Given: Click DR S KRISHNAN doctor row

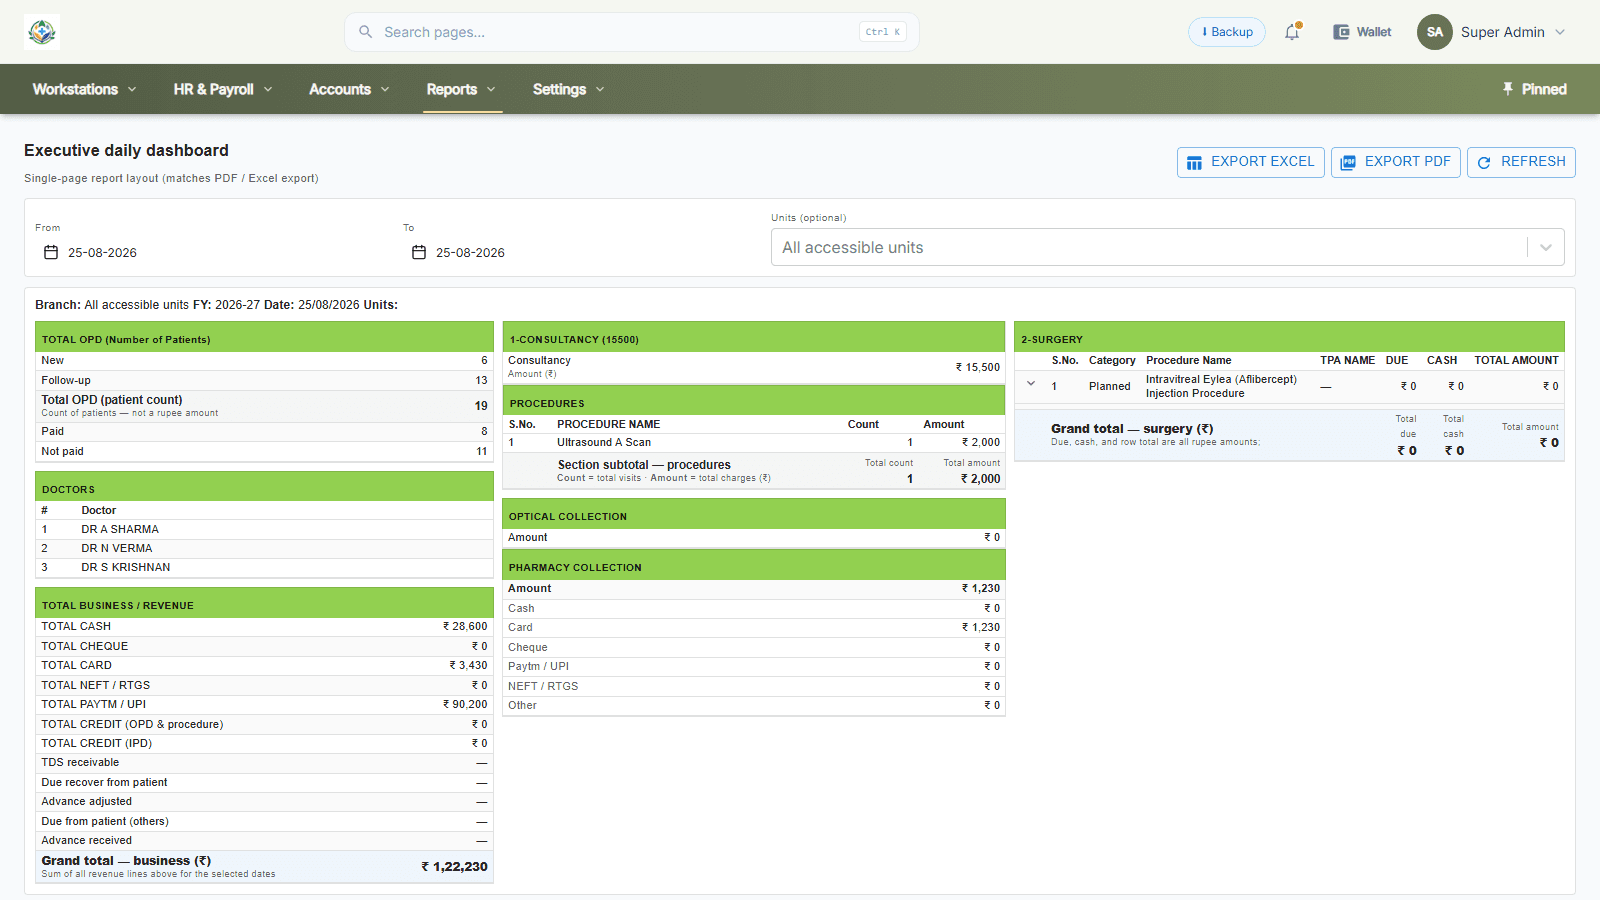Looking at the screenshot, I should [265, 567].
